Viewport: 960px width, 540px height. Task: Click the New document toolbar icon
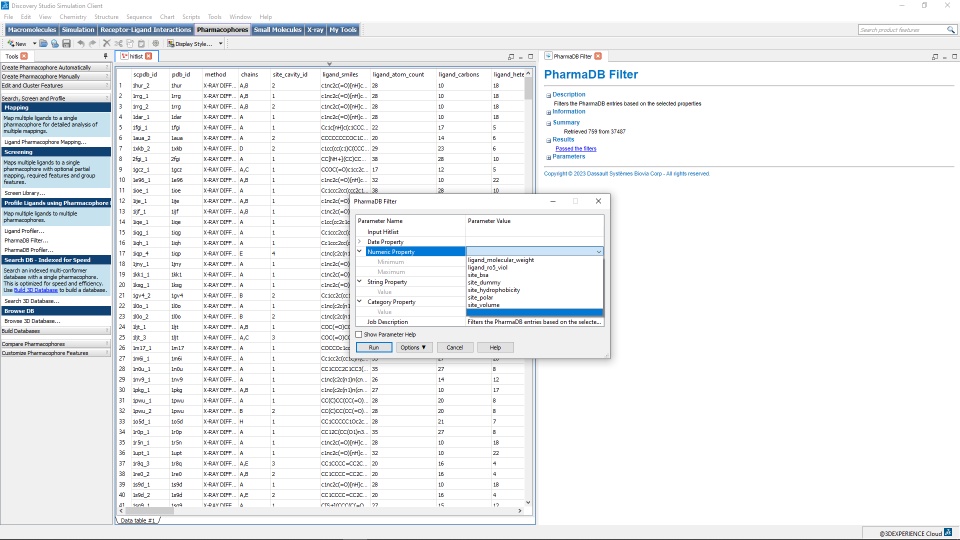coord(17,43)
